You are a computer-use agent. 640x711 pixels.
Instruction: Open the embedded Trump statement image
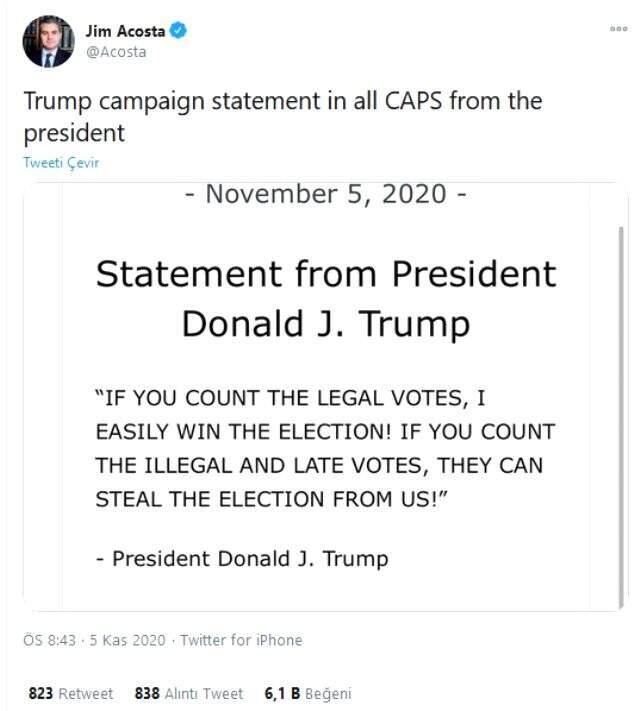click(x=325, y=400)
